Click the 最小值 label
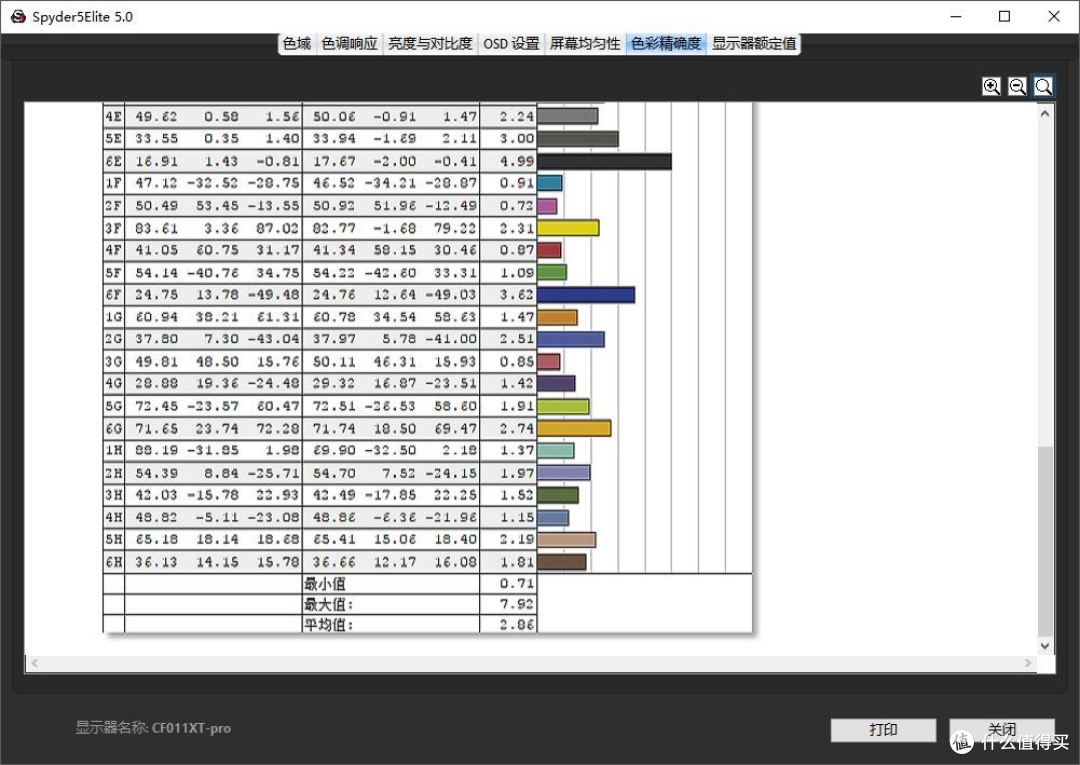The image size is (1080, 765). [324, 584]
